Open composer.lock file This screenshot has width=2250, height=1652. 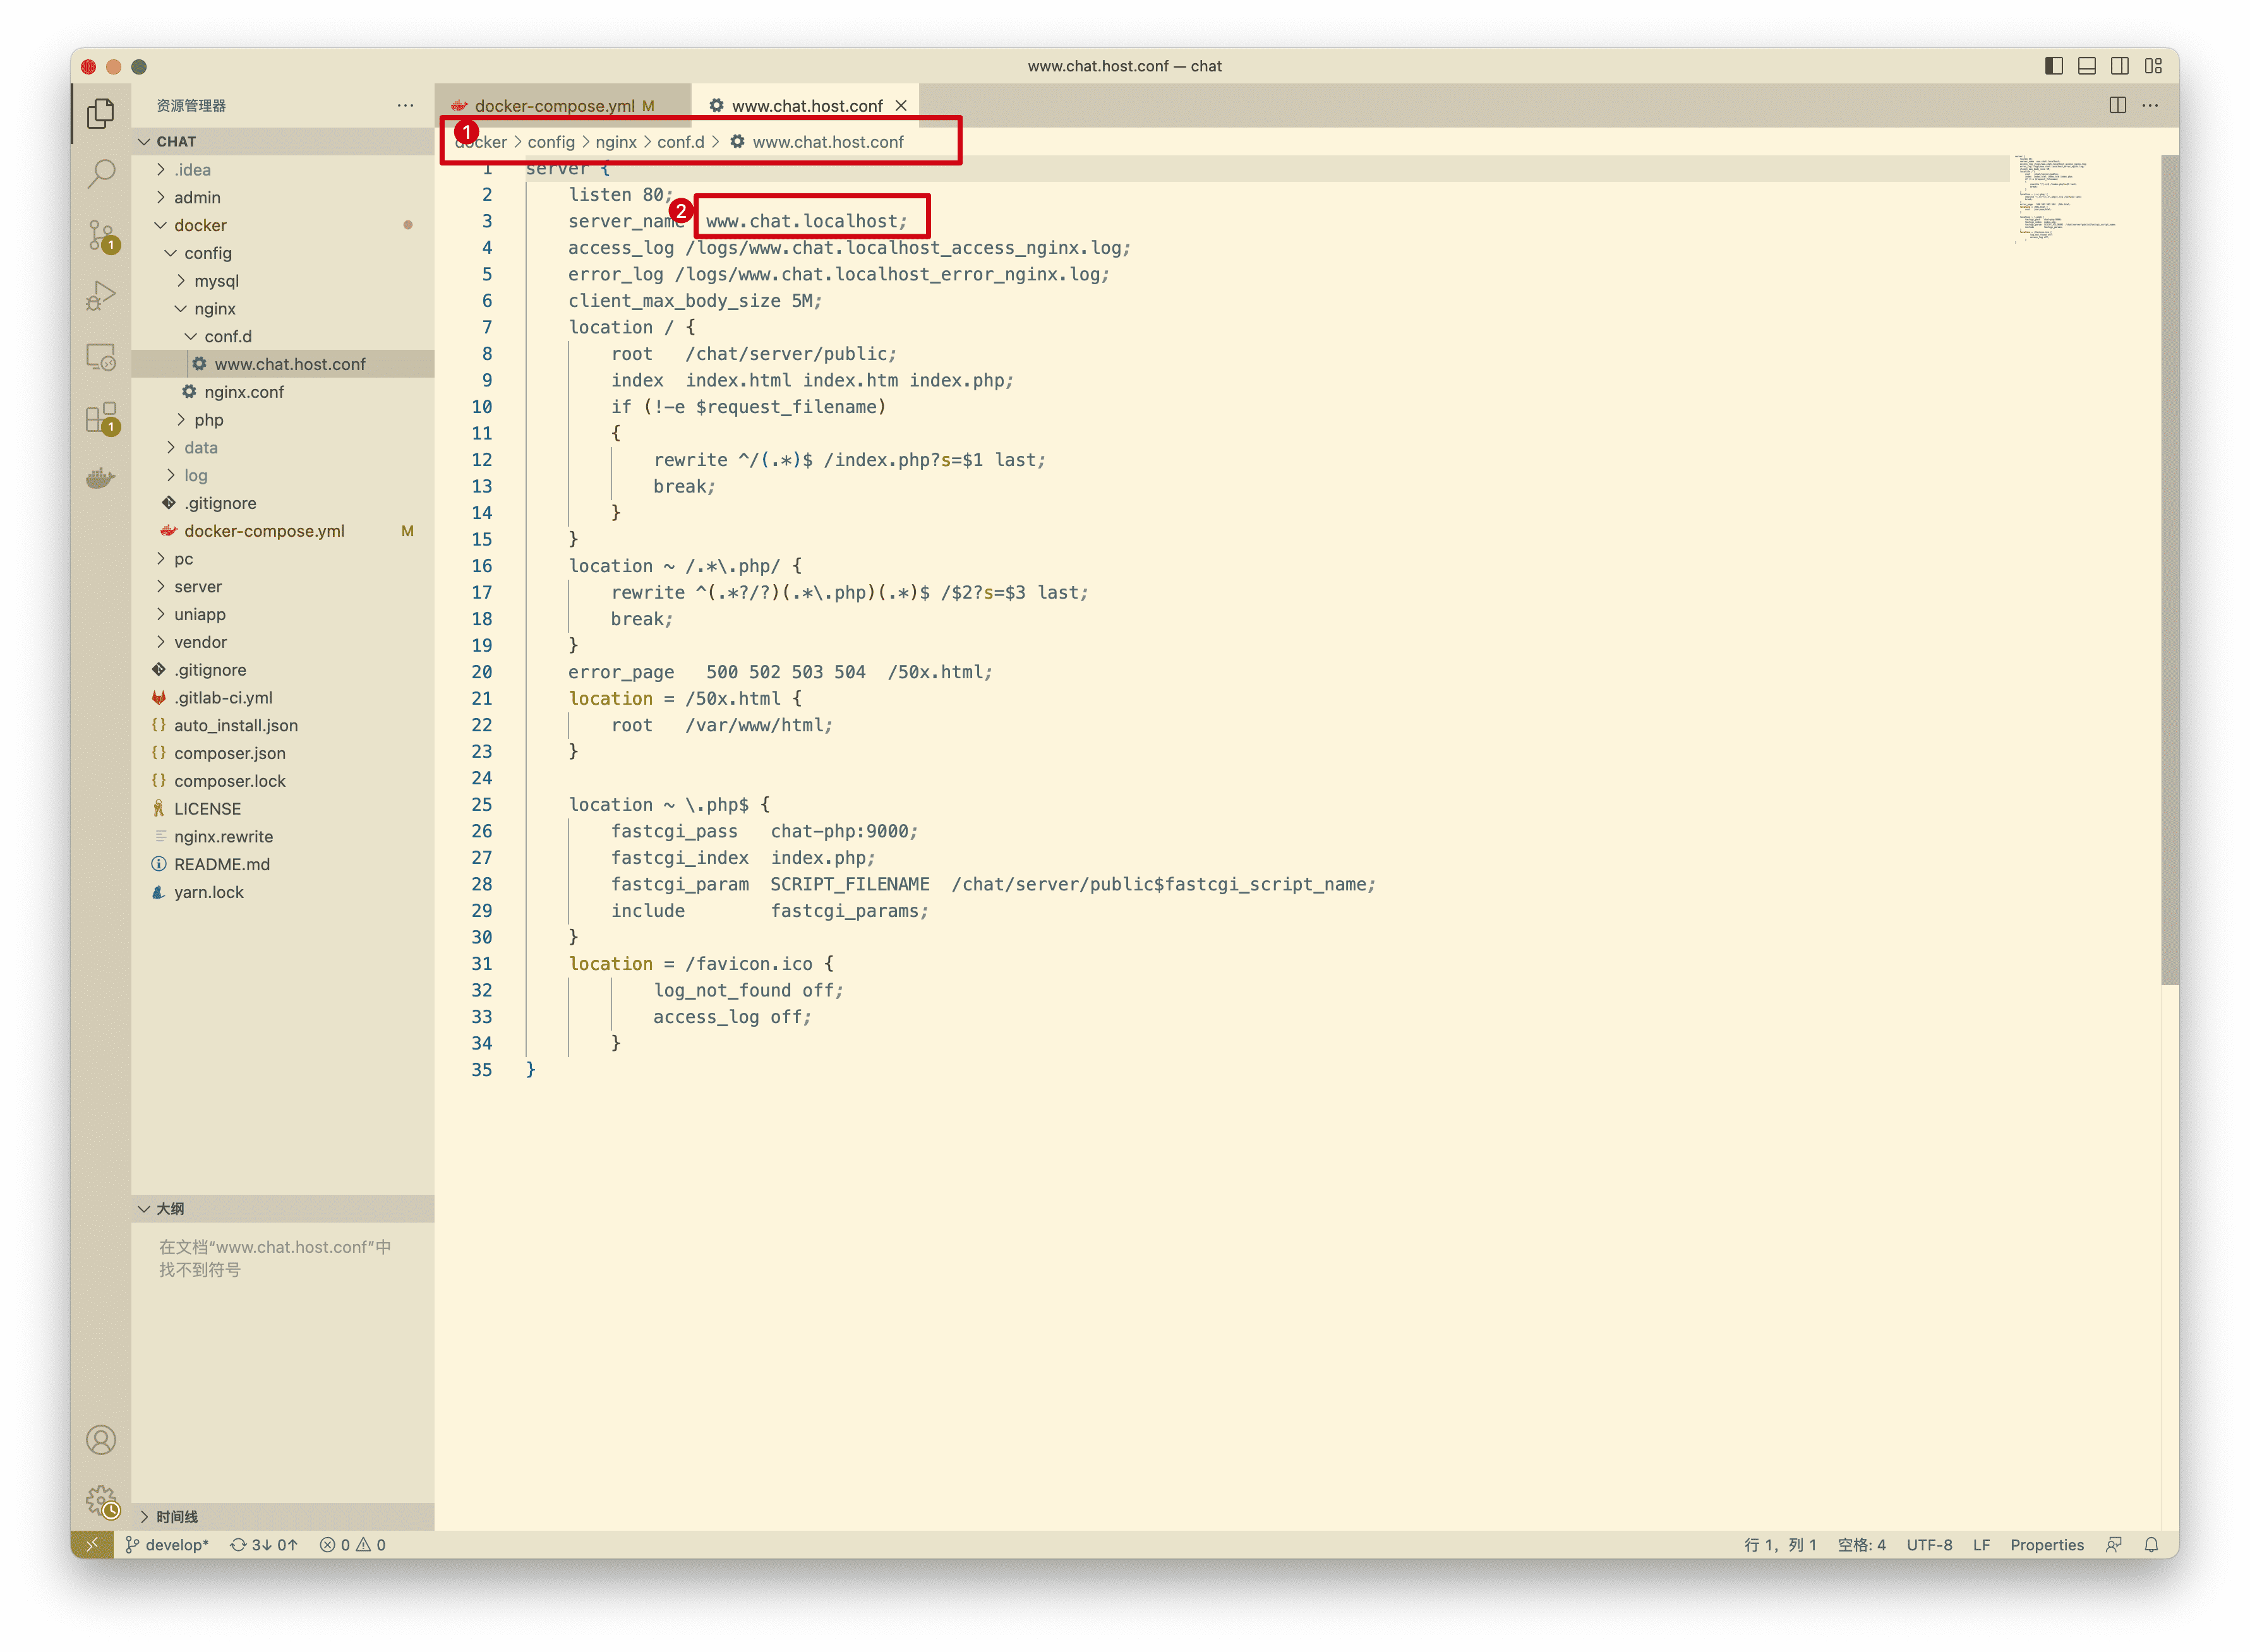tap(283, 782)
